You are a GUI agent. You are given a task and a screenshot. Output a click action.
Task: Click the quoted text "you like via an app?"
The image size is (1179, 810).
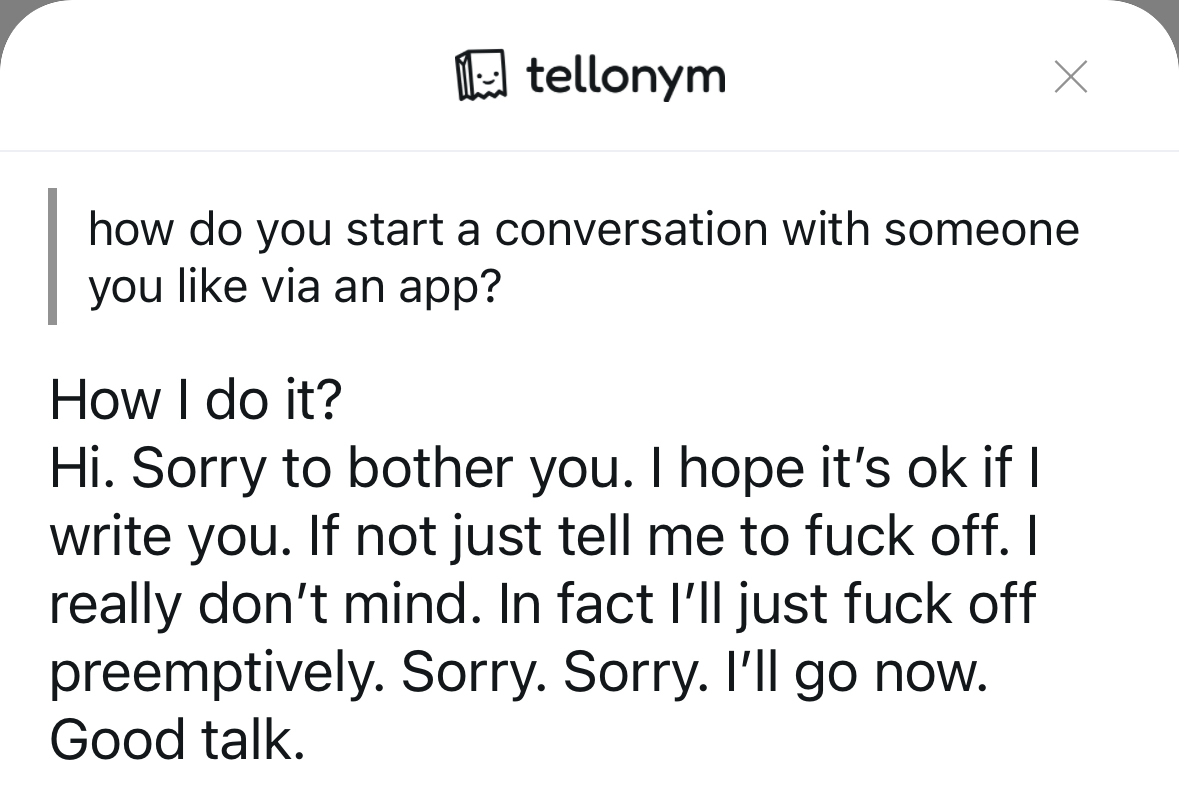(294, 288)
